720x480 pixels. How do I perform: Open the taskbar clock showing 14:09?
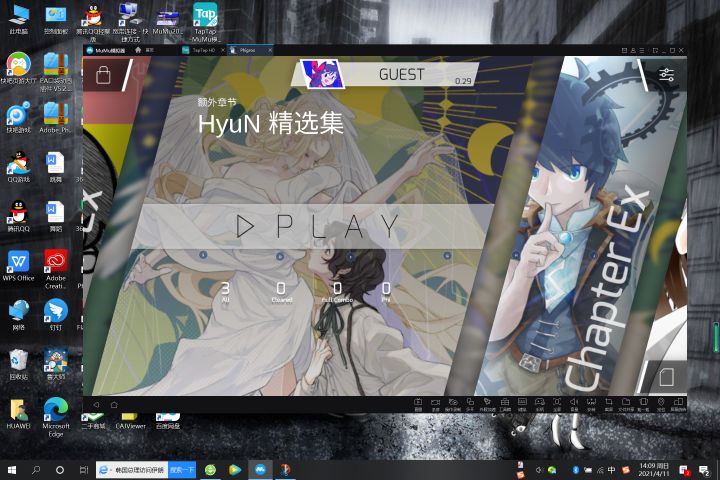pos(653,470)
